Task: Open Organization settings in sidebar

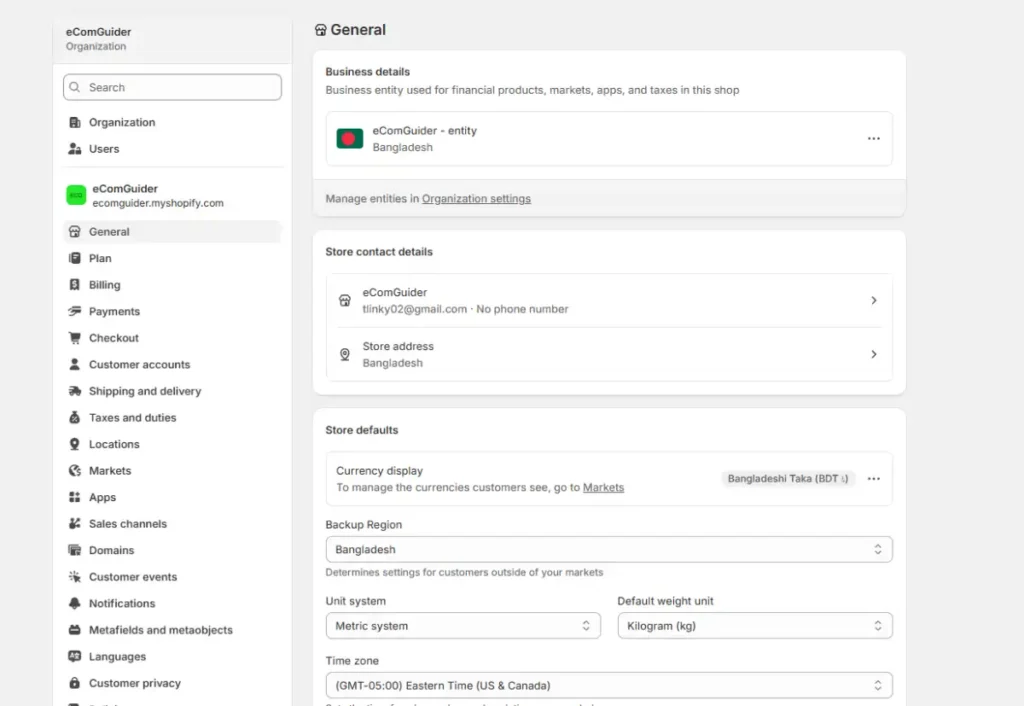Action: pos(122,122)
